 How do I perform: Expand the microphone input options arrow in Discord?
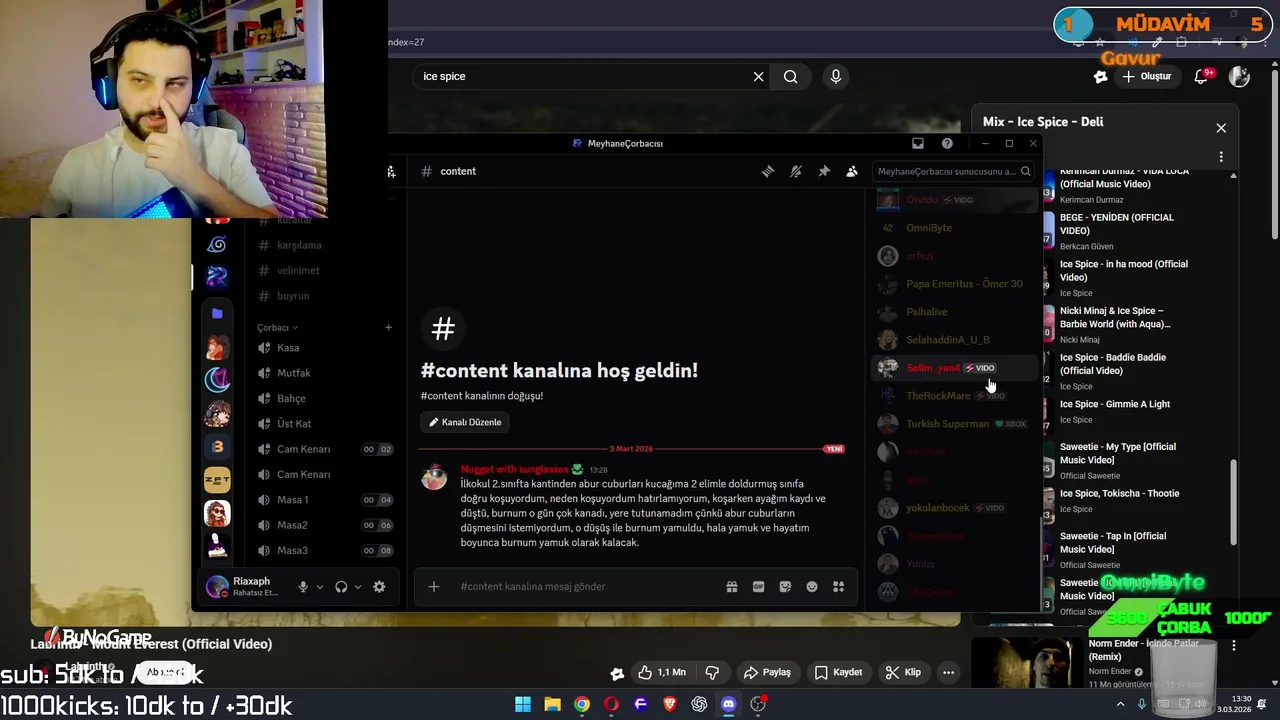[x=320, y=587]
